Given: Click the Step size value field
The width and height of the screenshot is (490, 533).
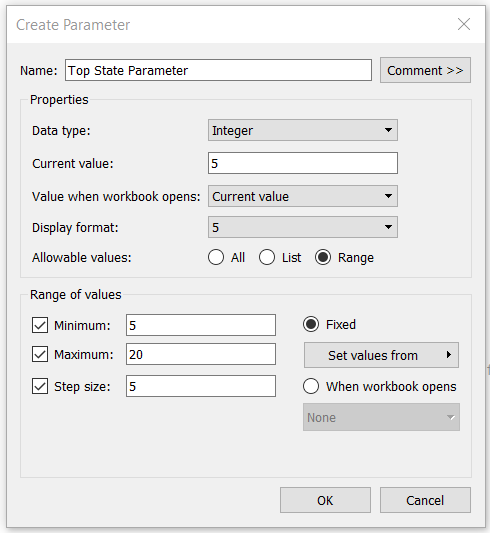Looking at the screenshot, I should point(201,386).
